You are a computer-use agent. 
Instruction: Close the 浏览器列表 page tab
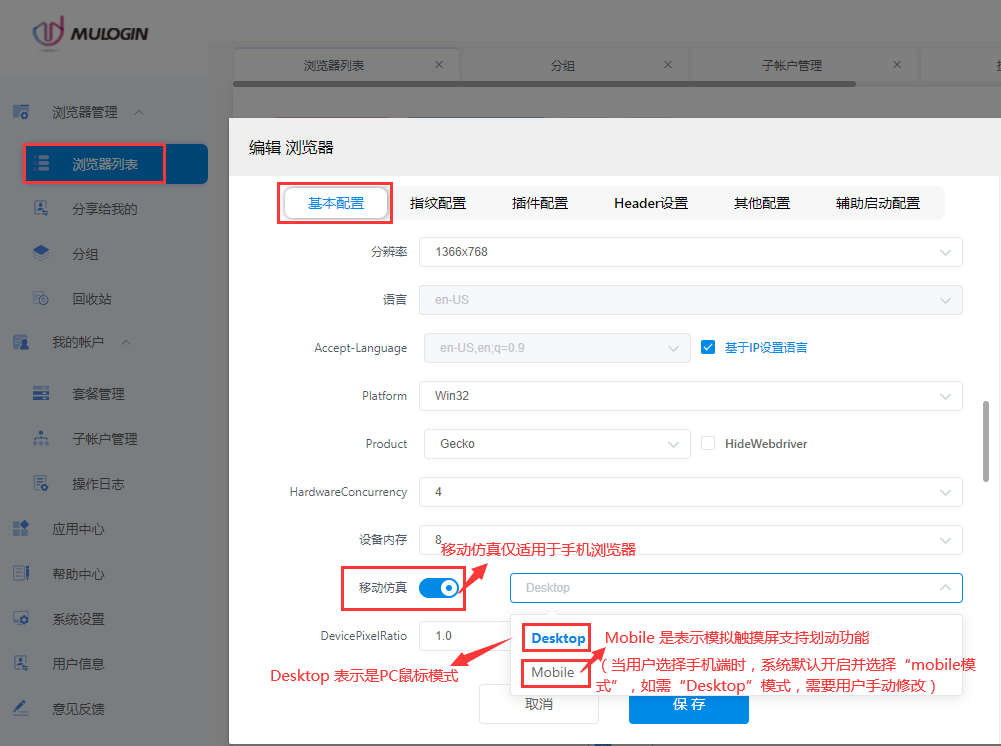coord(439,64)
